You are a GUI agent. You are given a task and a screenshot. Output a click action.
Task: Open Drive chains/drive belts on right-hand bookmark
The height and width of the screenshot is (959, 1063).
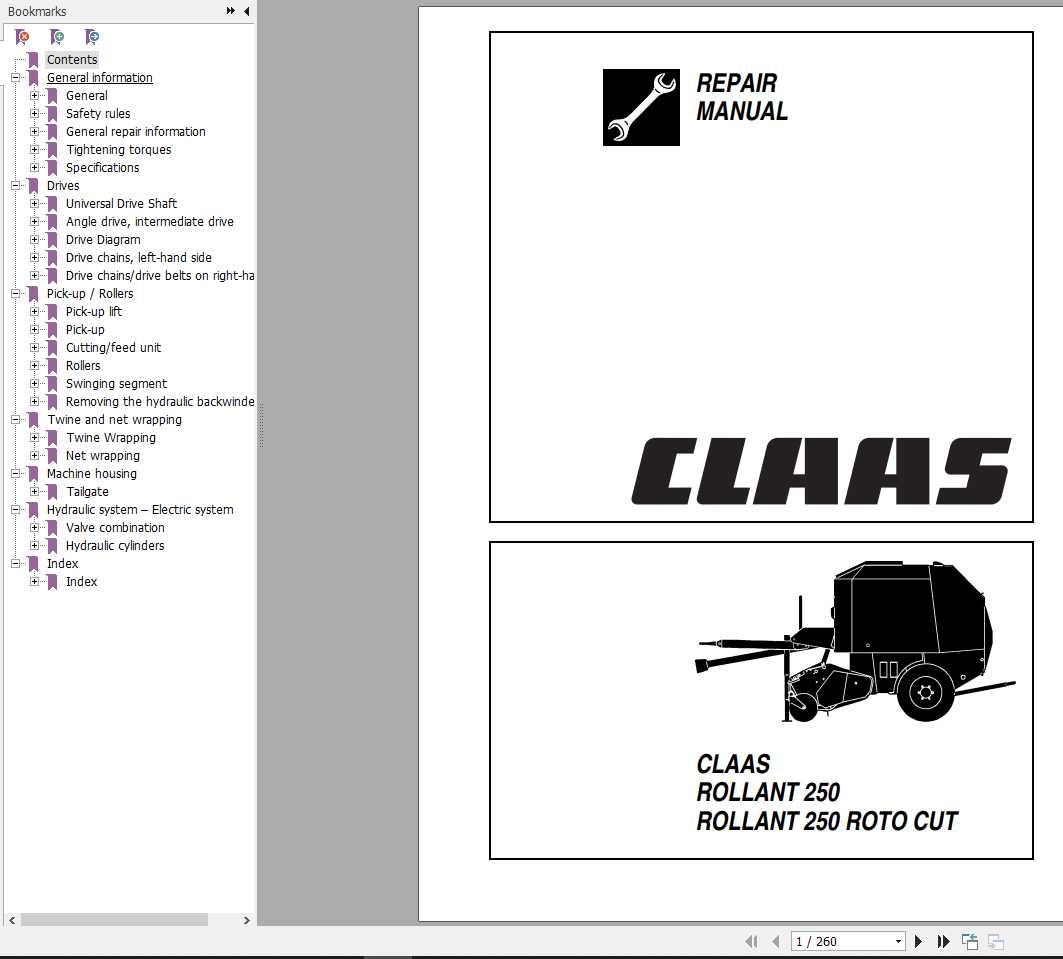point(160,276)
